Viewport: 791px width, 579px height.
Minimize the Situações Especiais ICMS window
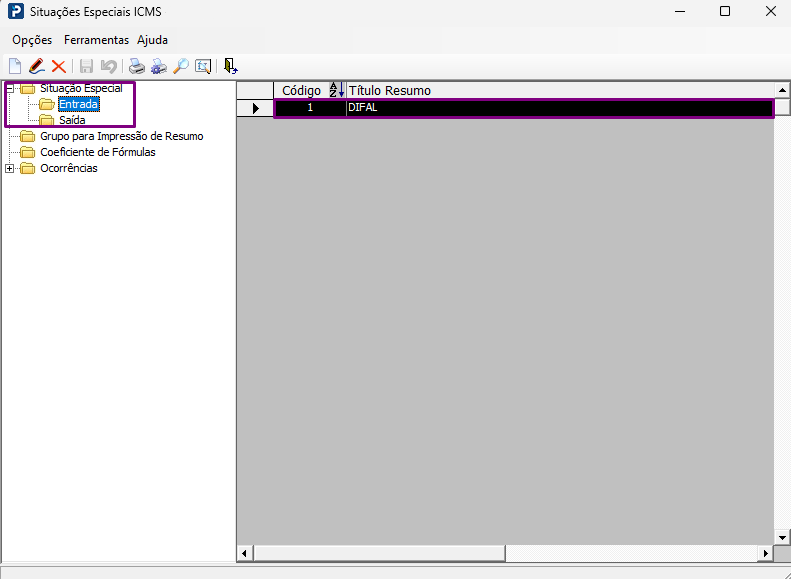coord(679,11)
